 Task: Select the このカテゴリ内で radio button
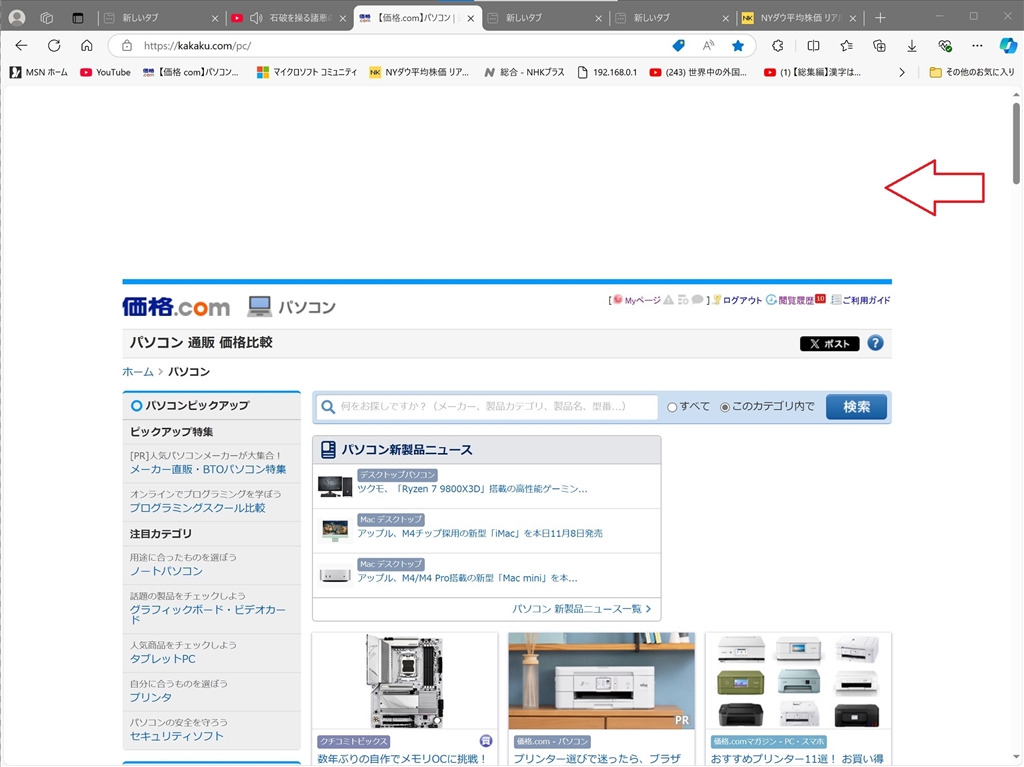tap(725, 407)
